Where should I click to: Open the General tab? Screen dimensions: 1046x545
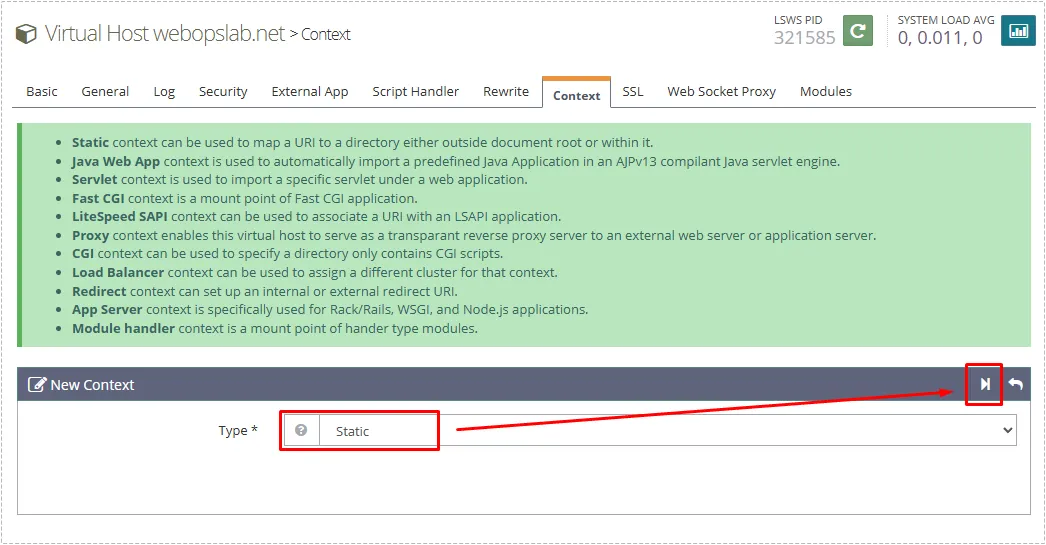tap(105, 91)
